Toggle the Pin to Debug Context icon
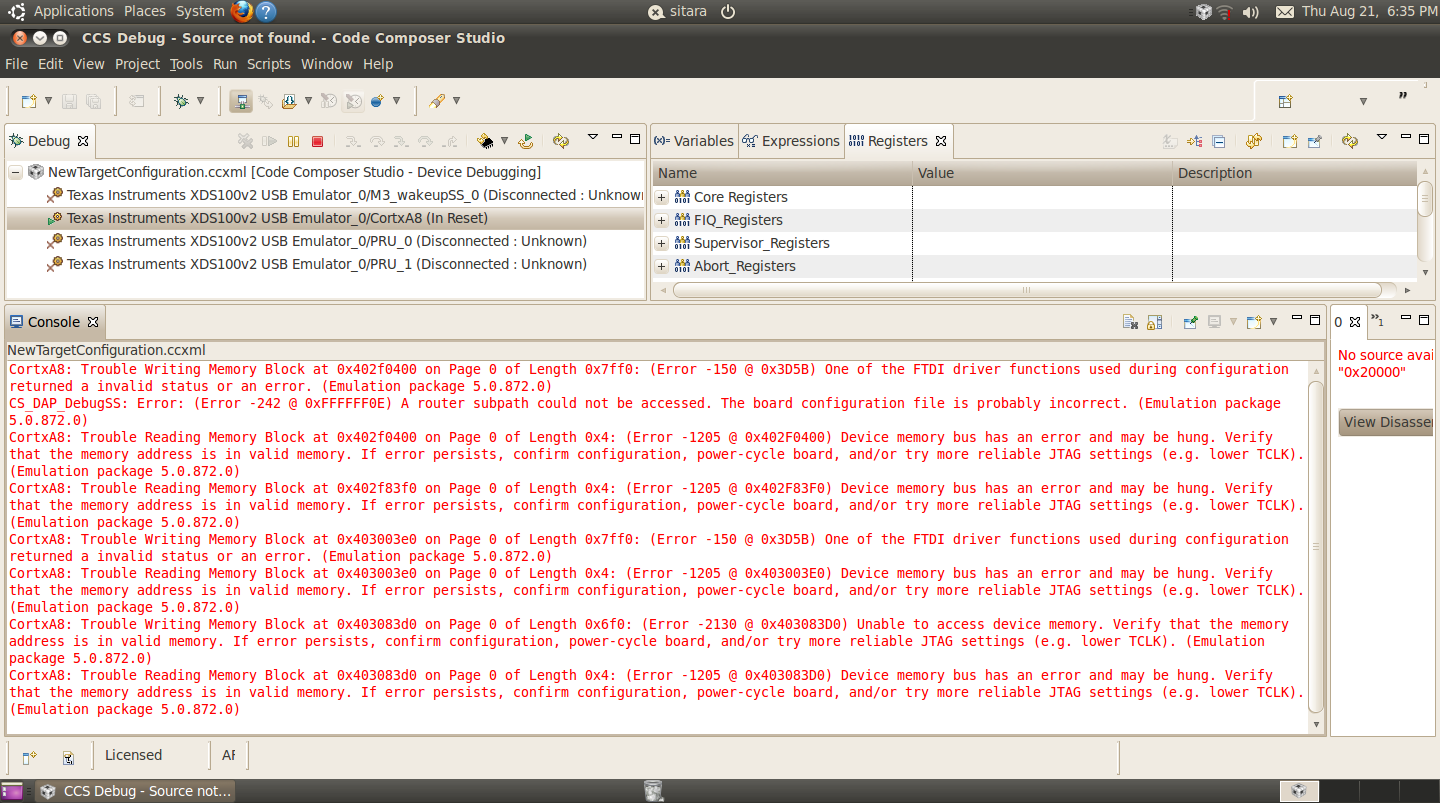This screenshot has height=803, width=1440. coord(1314,142)
